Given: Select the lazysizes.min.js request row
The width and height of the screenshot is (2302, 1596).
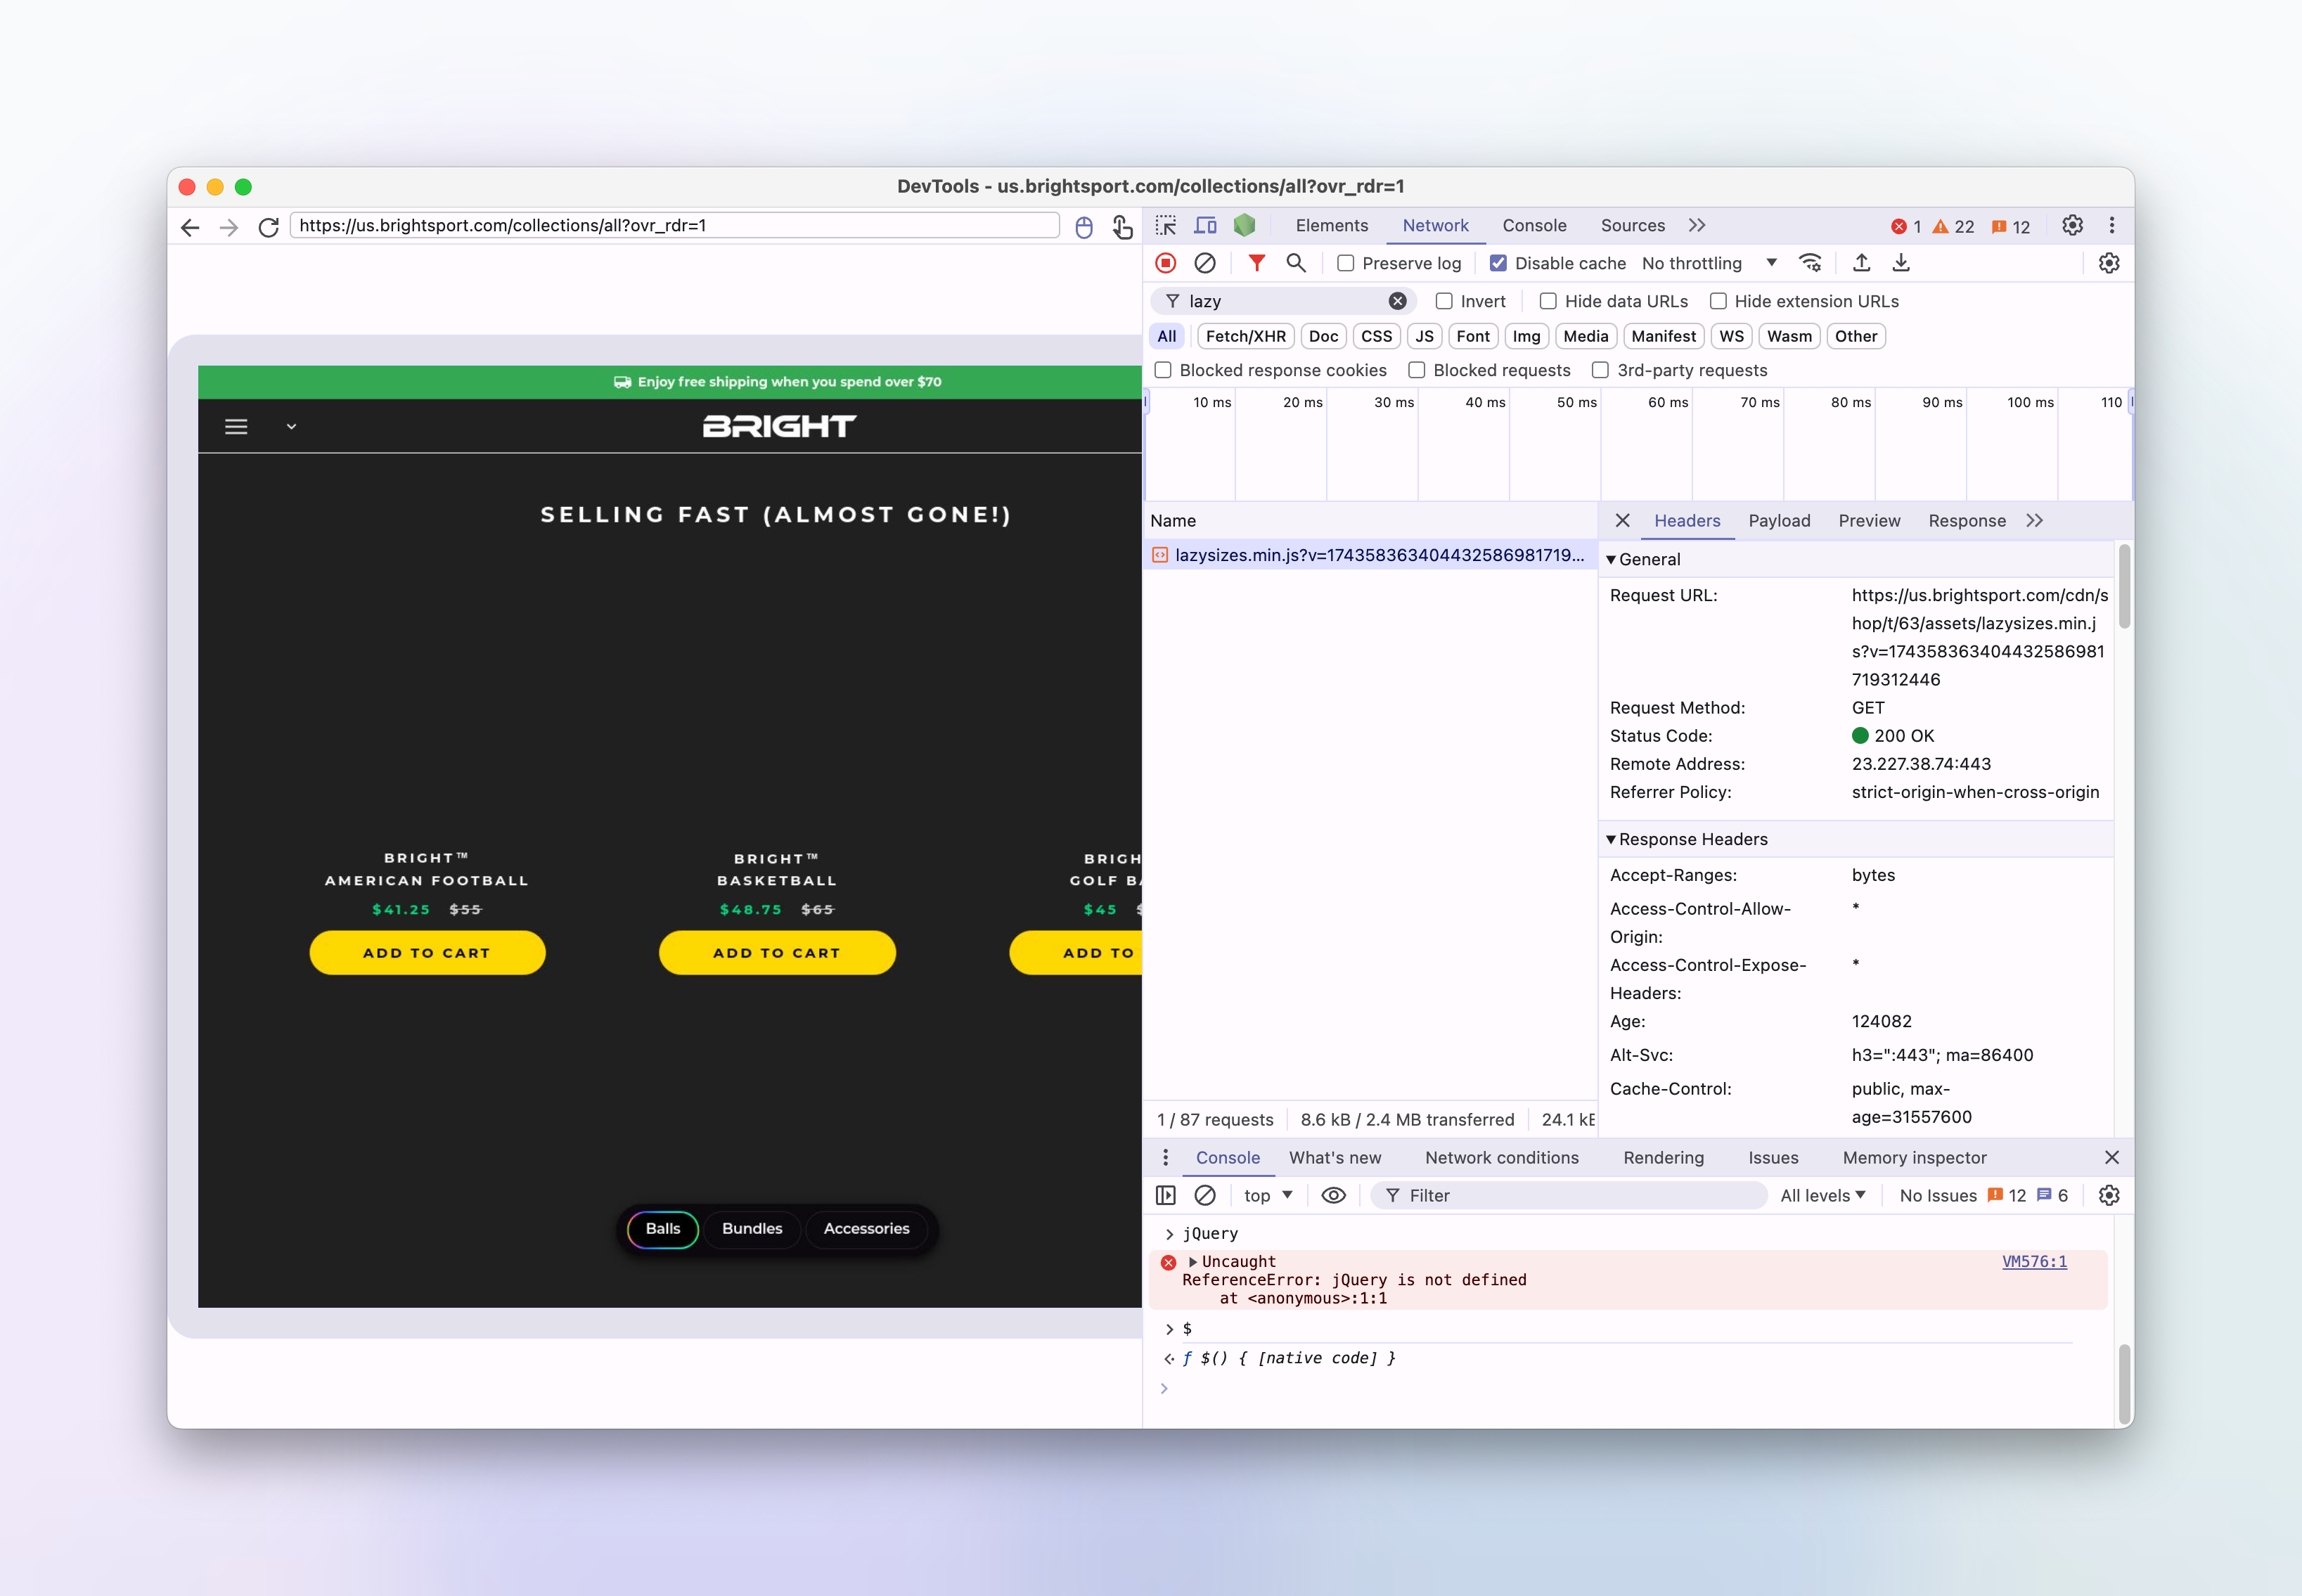Looking at the screenshot, I should point(1370,555).
